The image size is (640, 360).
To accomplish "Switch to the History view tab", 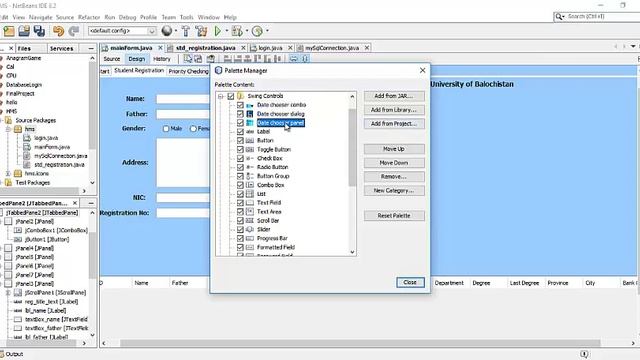I will (x=162, y=59).
